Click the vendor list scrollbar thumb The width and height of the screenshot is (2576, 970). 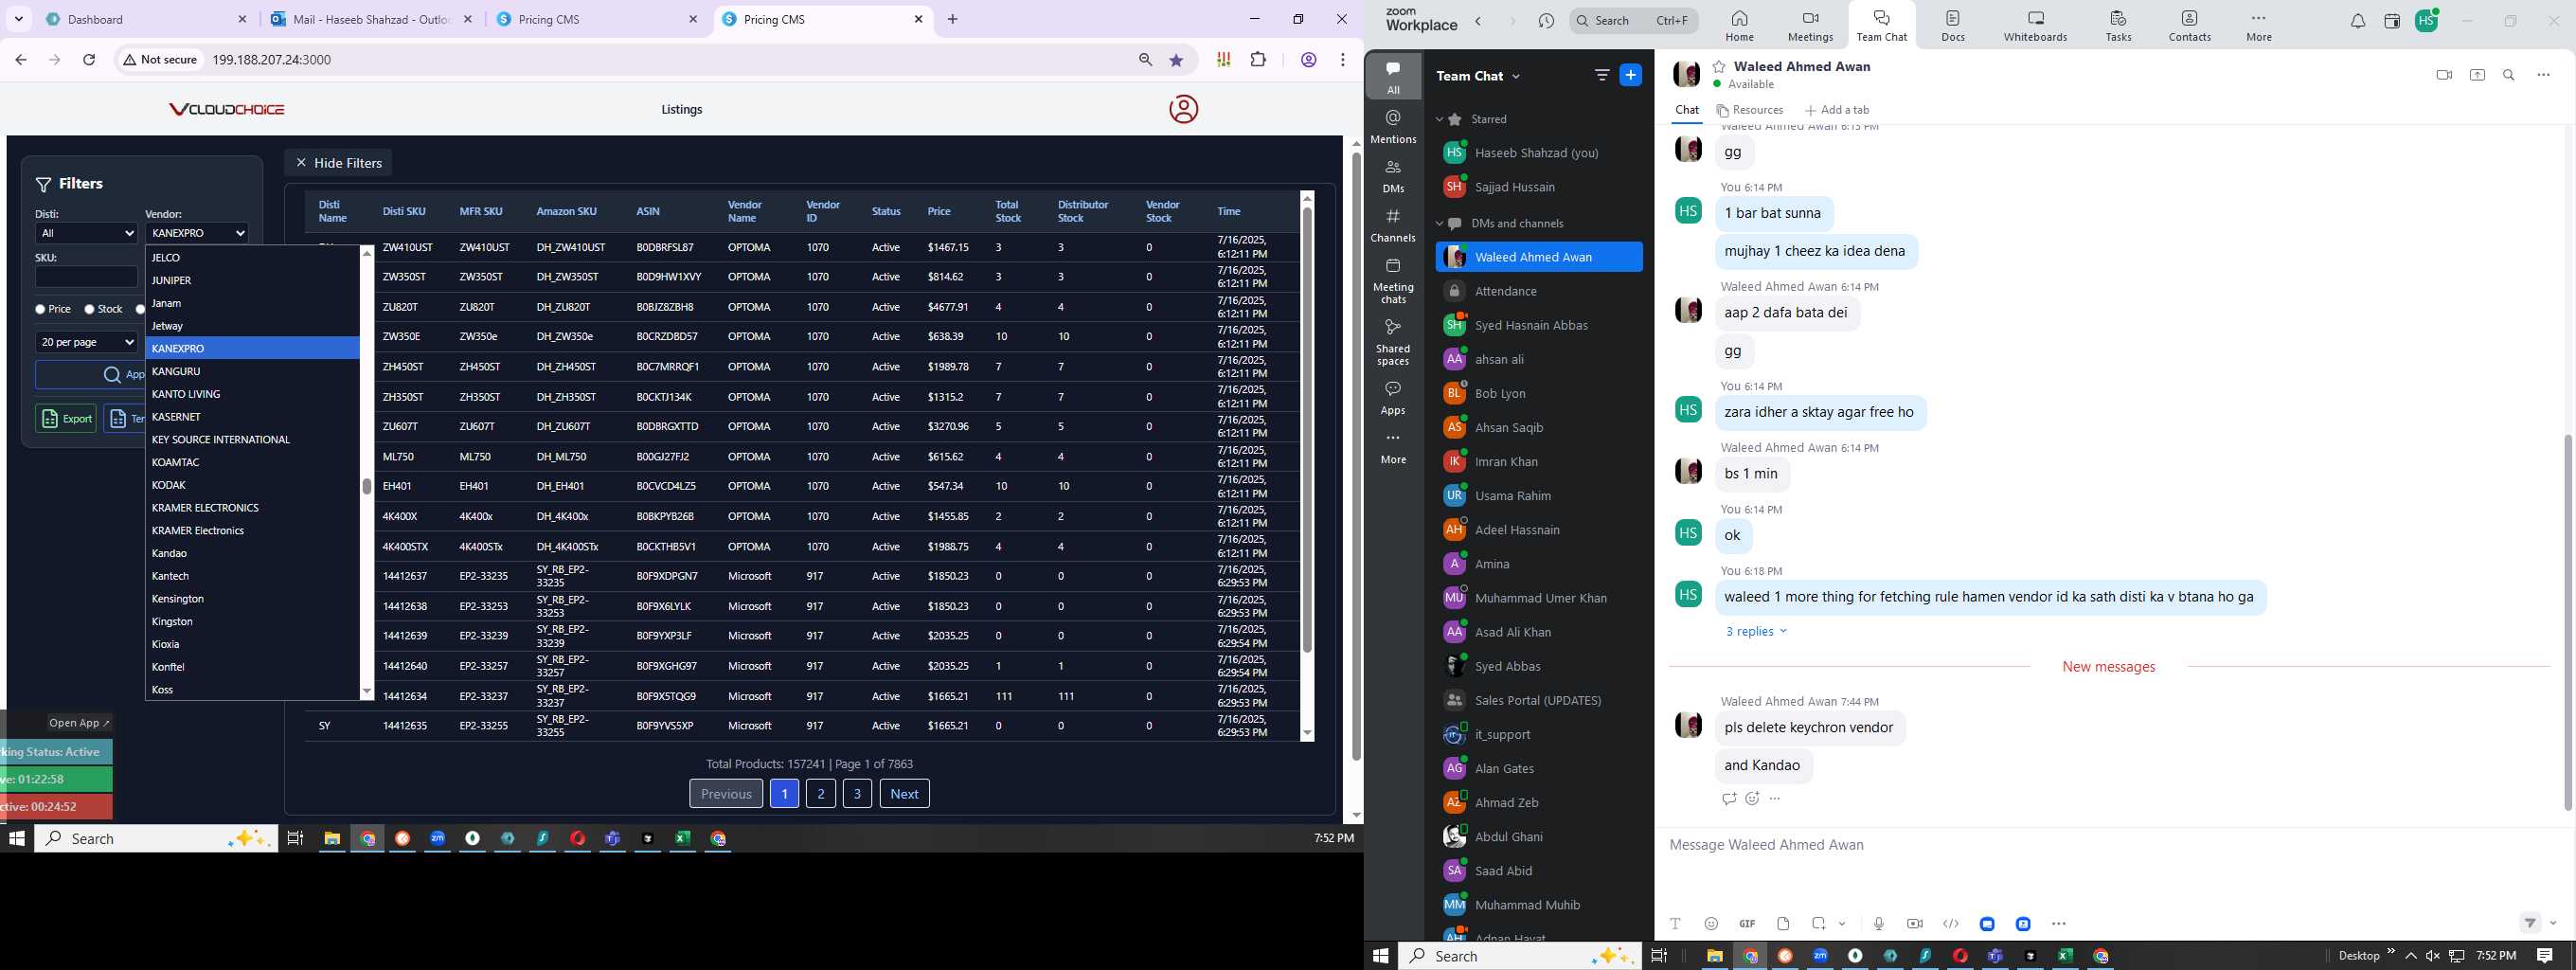tap(366, 486)
